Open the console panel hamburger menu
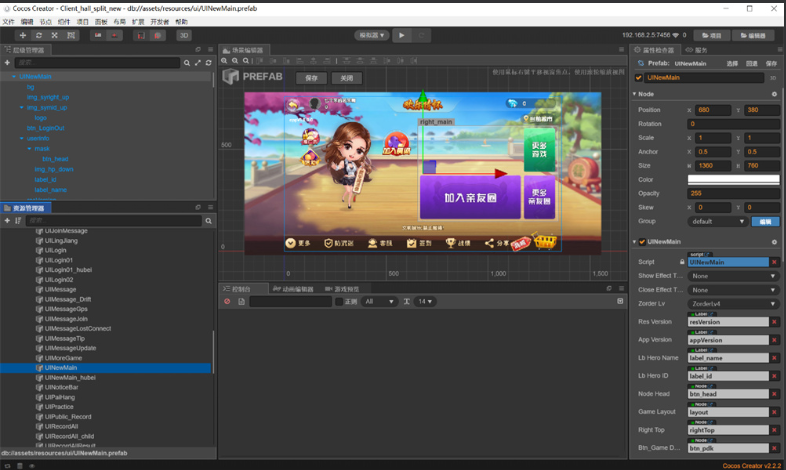Screen dimensions: 786x470 click(x=621, y=289)
